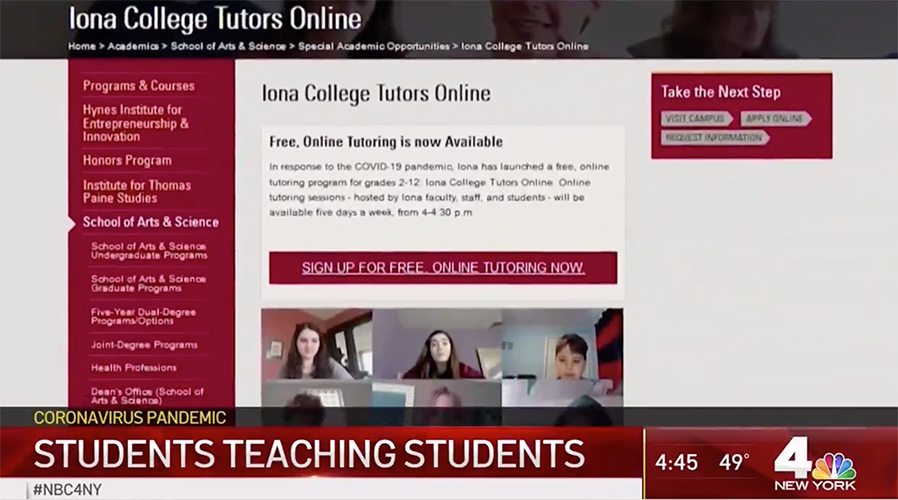The height and width of the screenshot is (500, 898).
Task: Go to School of Arts & Science breadcrumb
Action: point(226,46)
